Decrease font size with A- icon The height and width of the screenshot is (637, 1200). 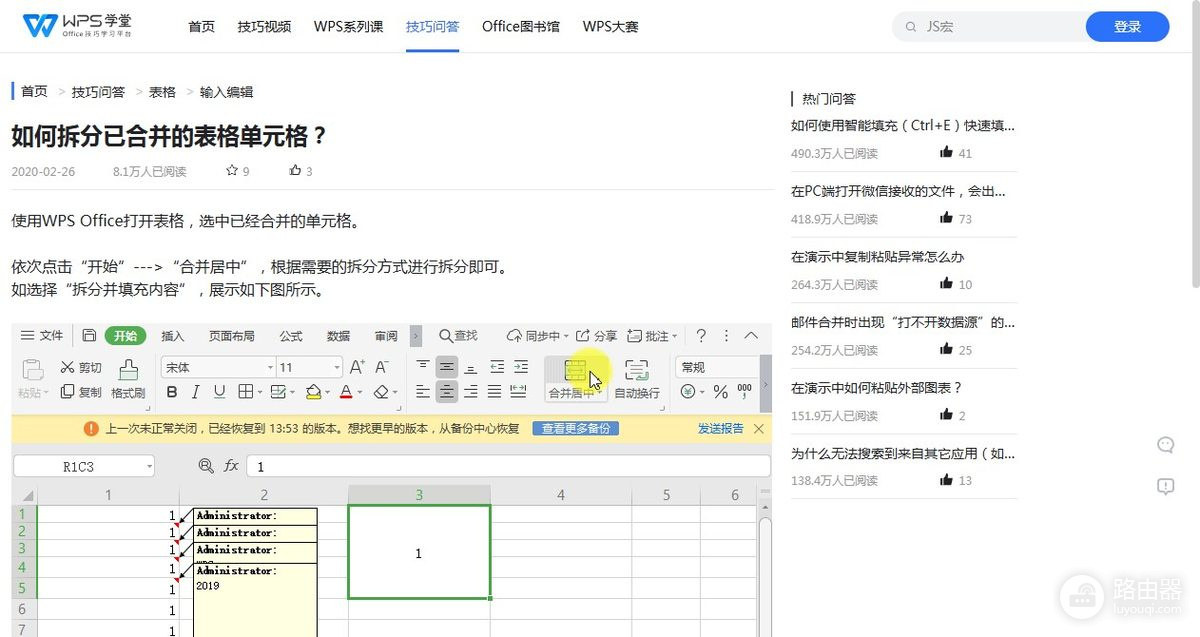click(x=383, y=367)
